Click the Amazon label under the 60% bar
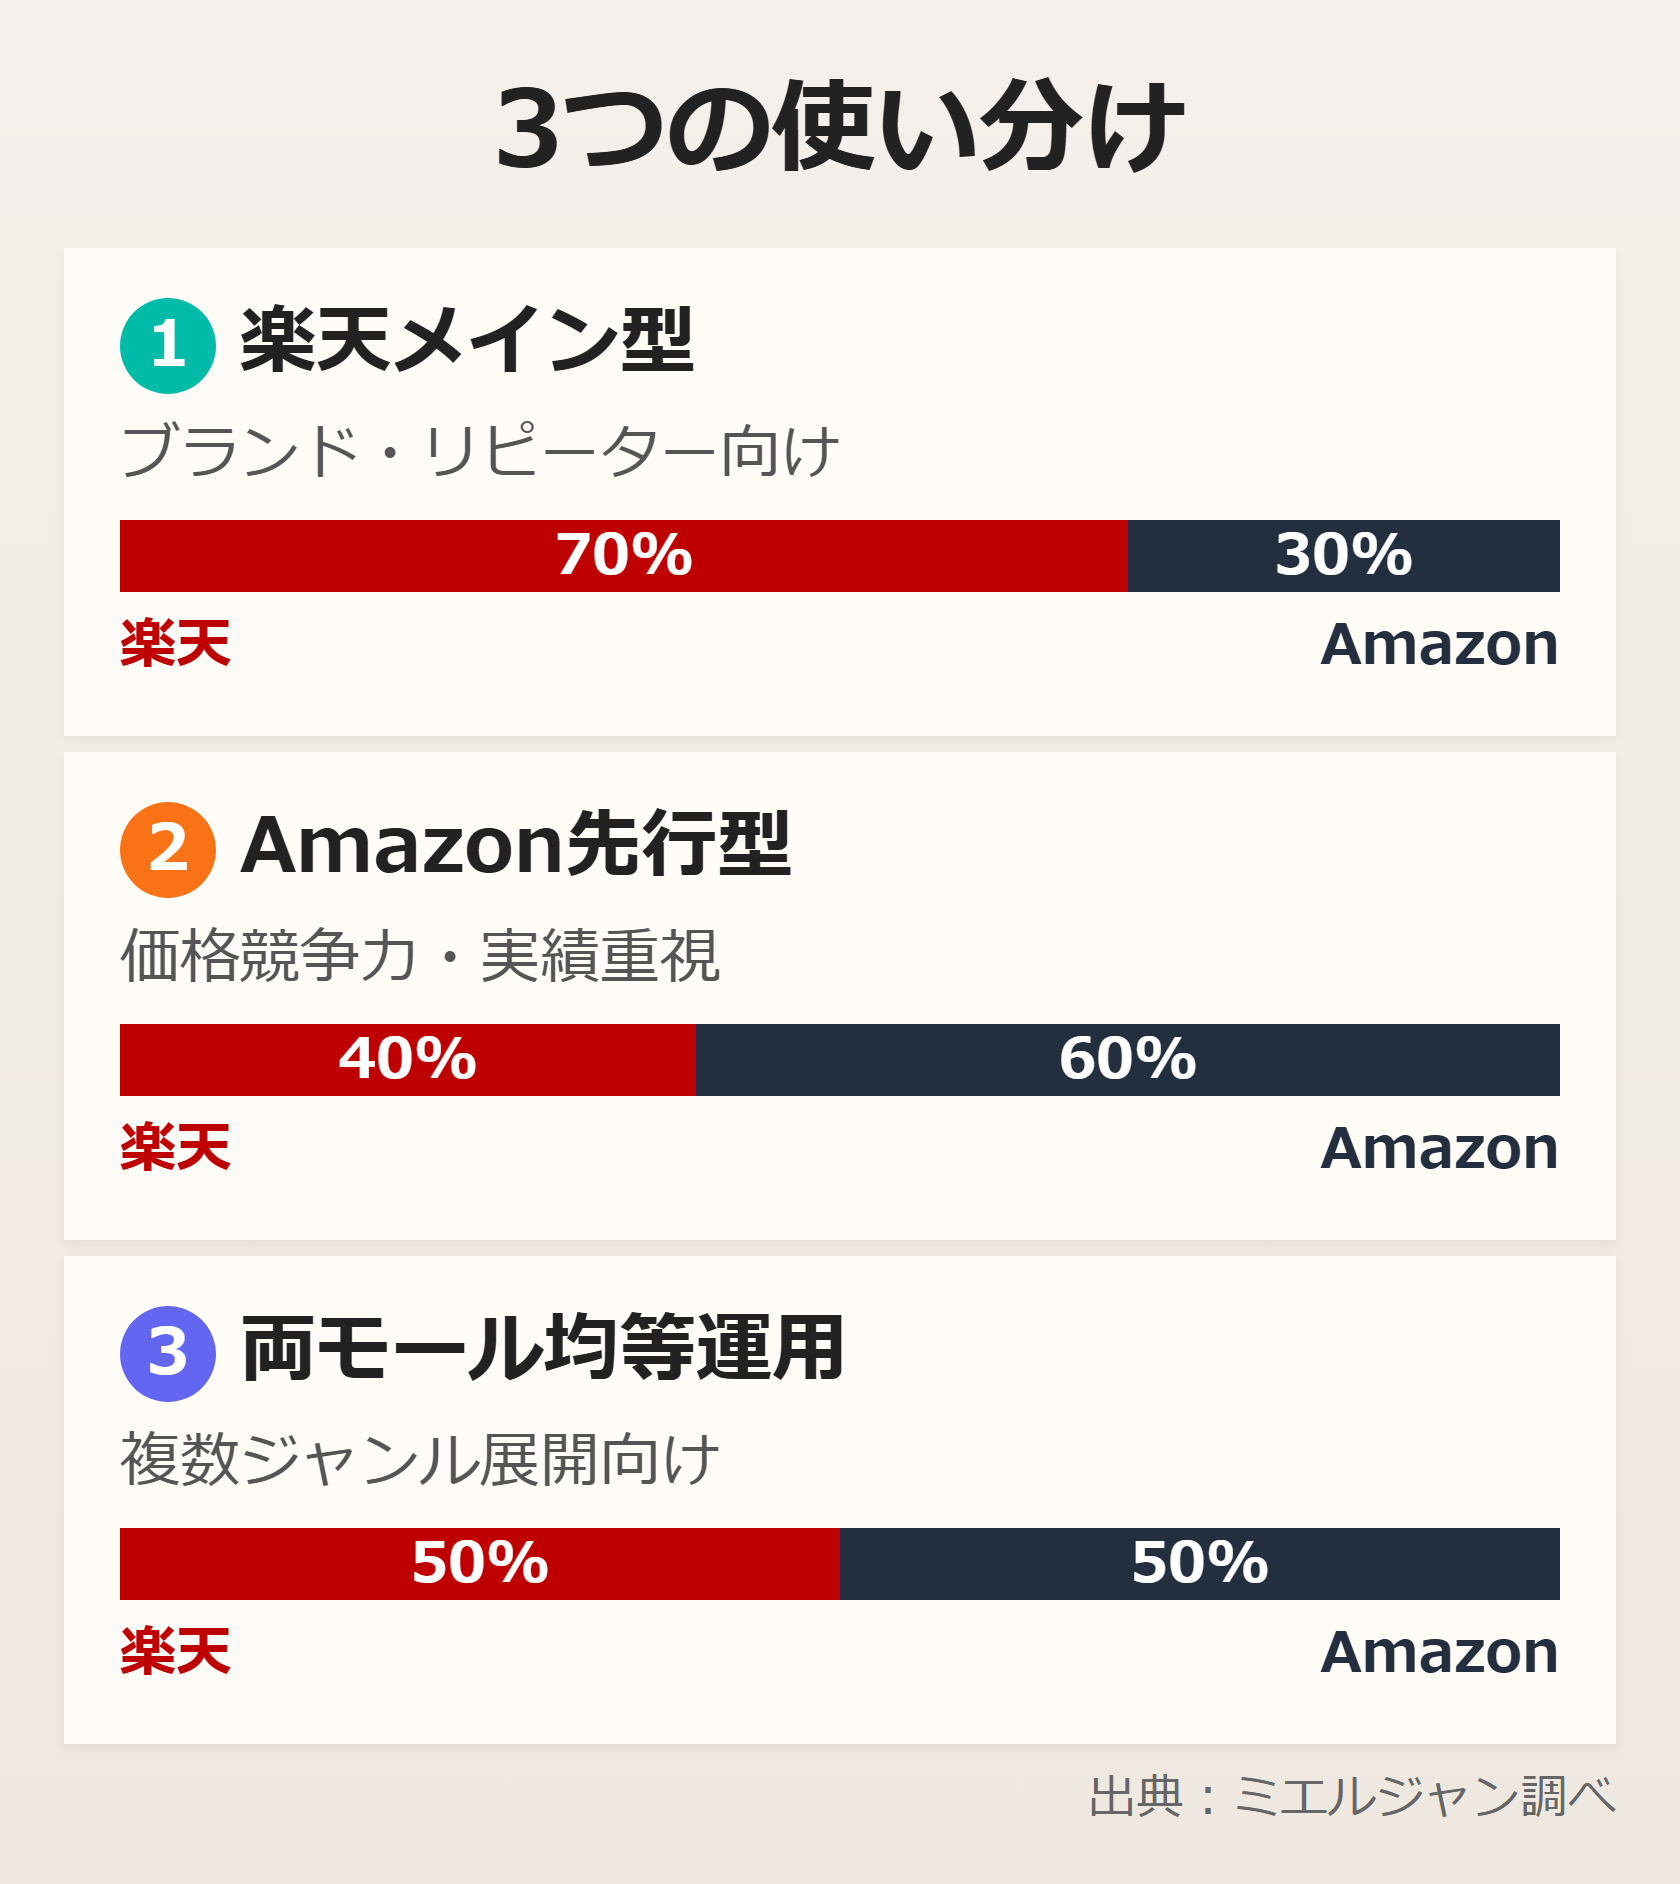 [x=1439, y=1148]
